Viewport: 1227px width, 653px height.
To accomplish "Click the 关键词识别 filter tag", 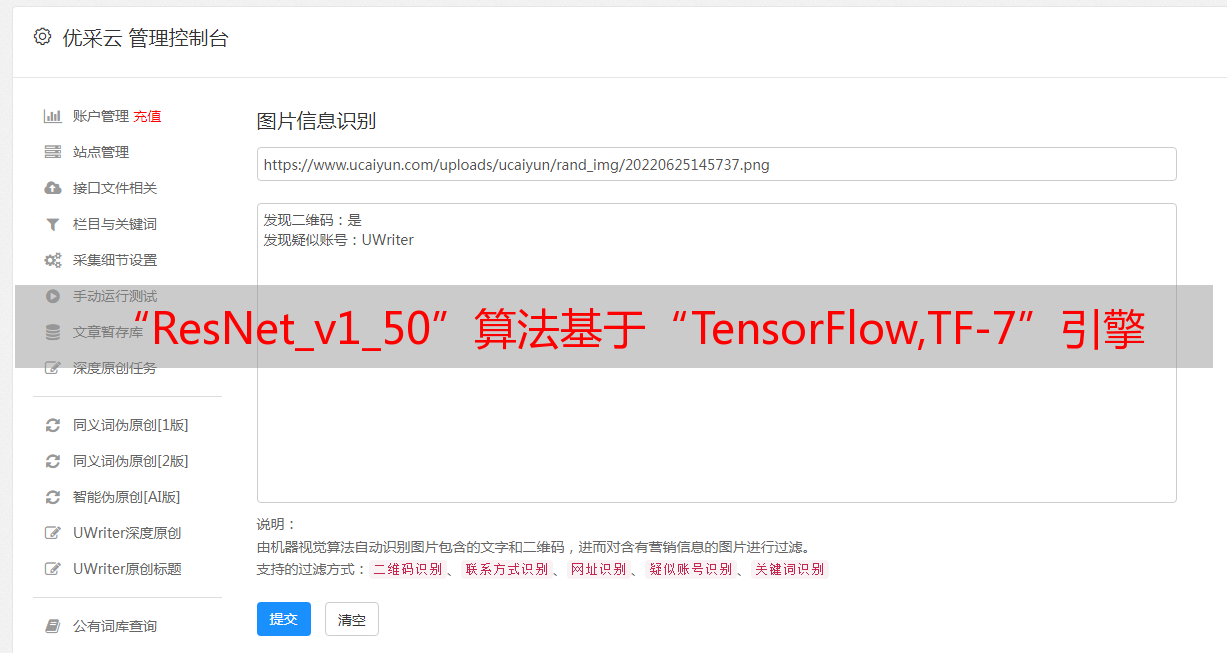I will point(790,569).
